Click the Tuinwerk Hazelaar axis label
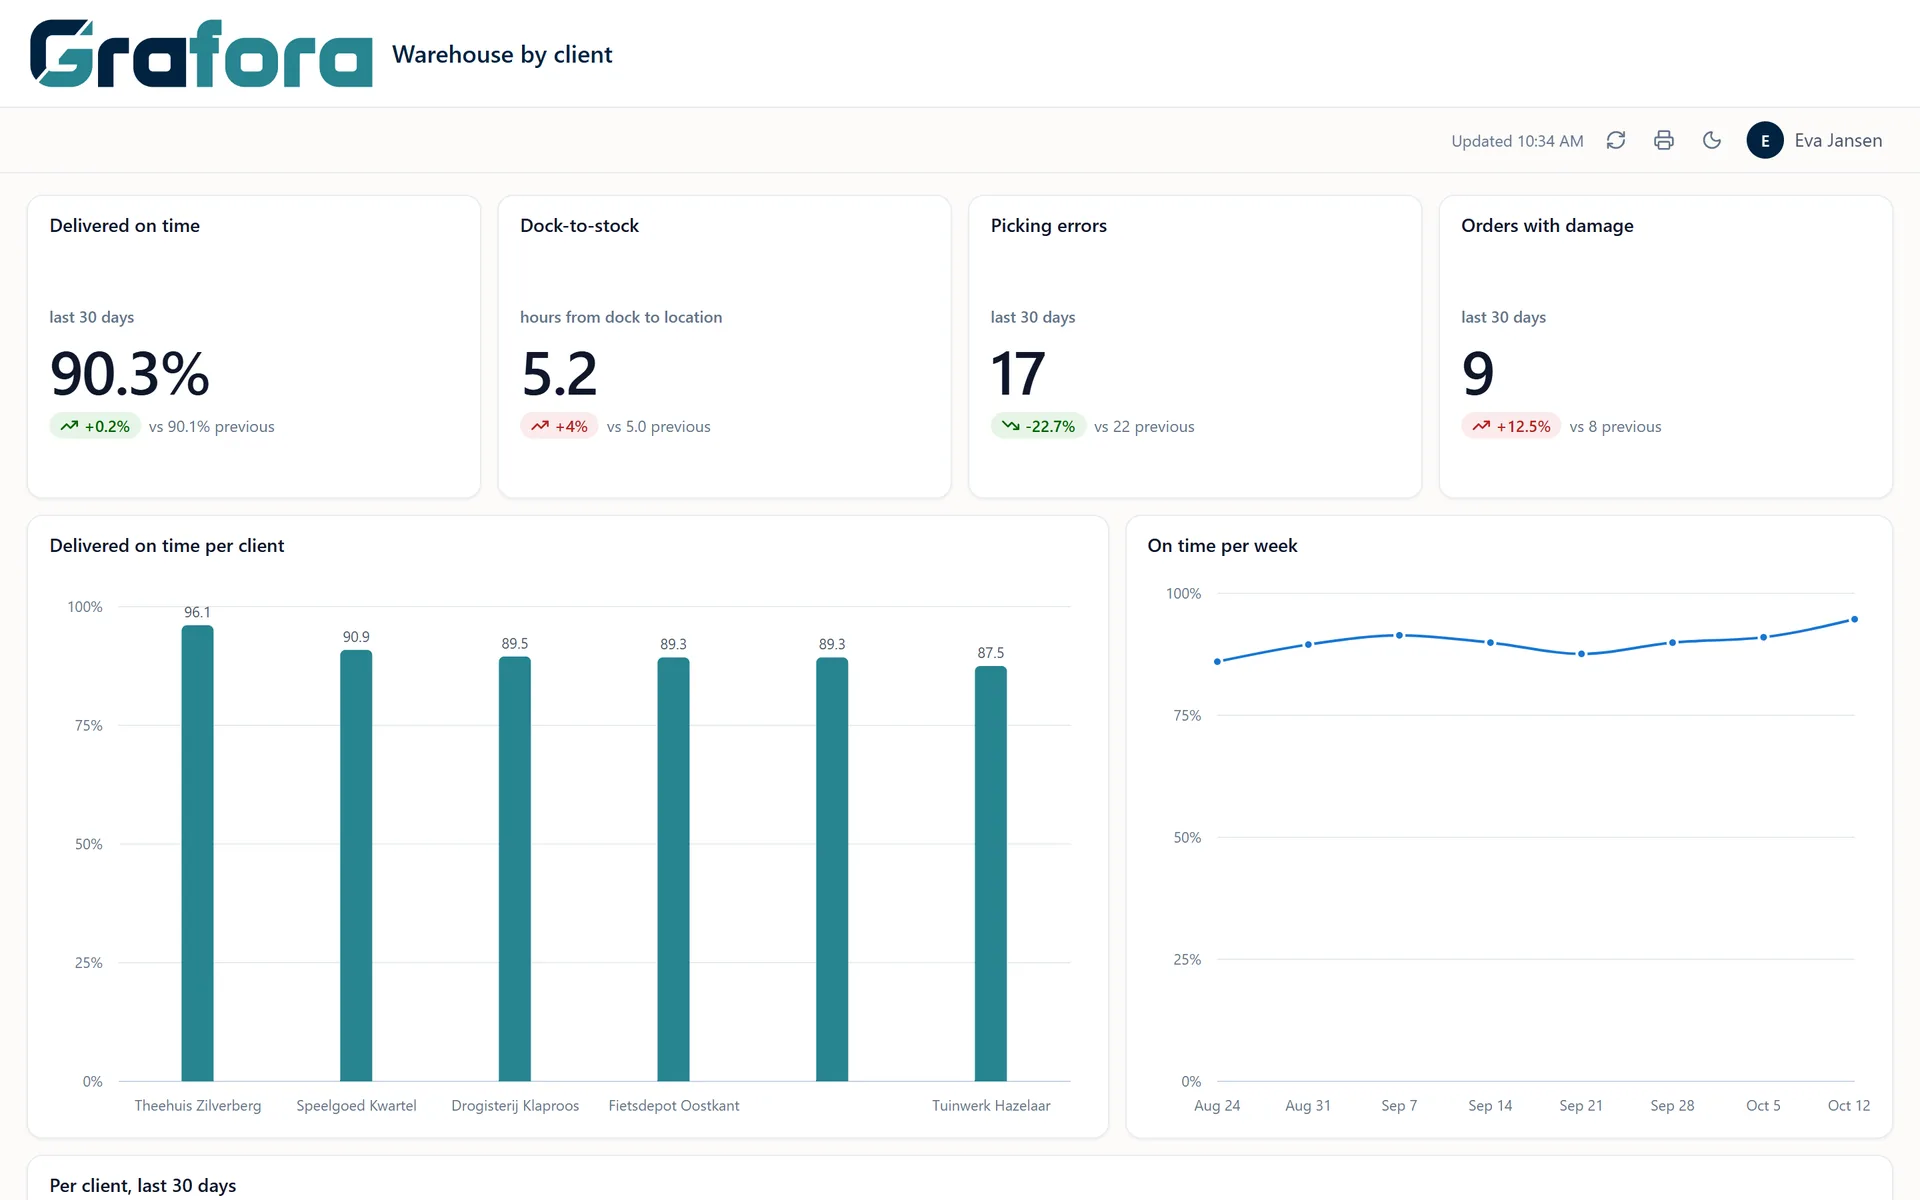This screenshot has height=1200, width=1920. (991, 1105)
